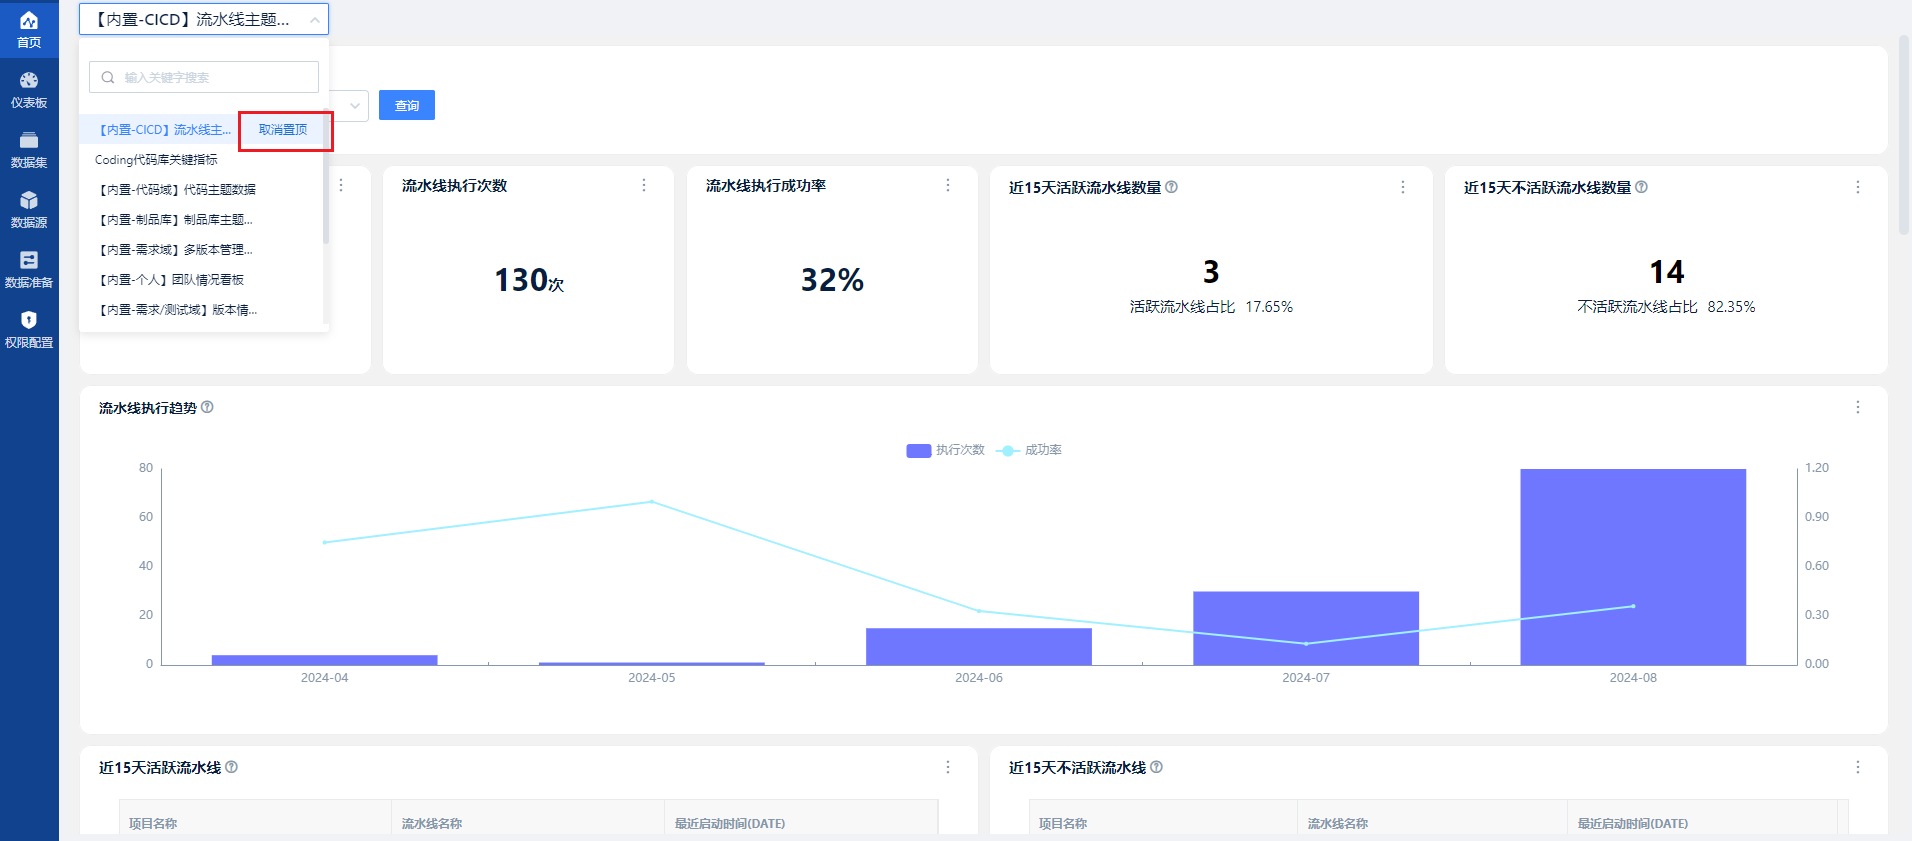Click 不活跃流水线占比 82.35% text
1912x841 pixels.
(1666, 307)
